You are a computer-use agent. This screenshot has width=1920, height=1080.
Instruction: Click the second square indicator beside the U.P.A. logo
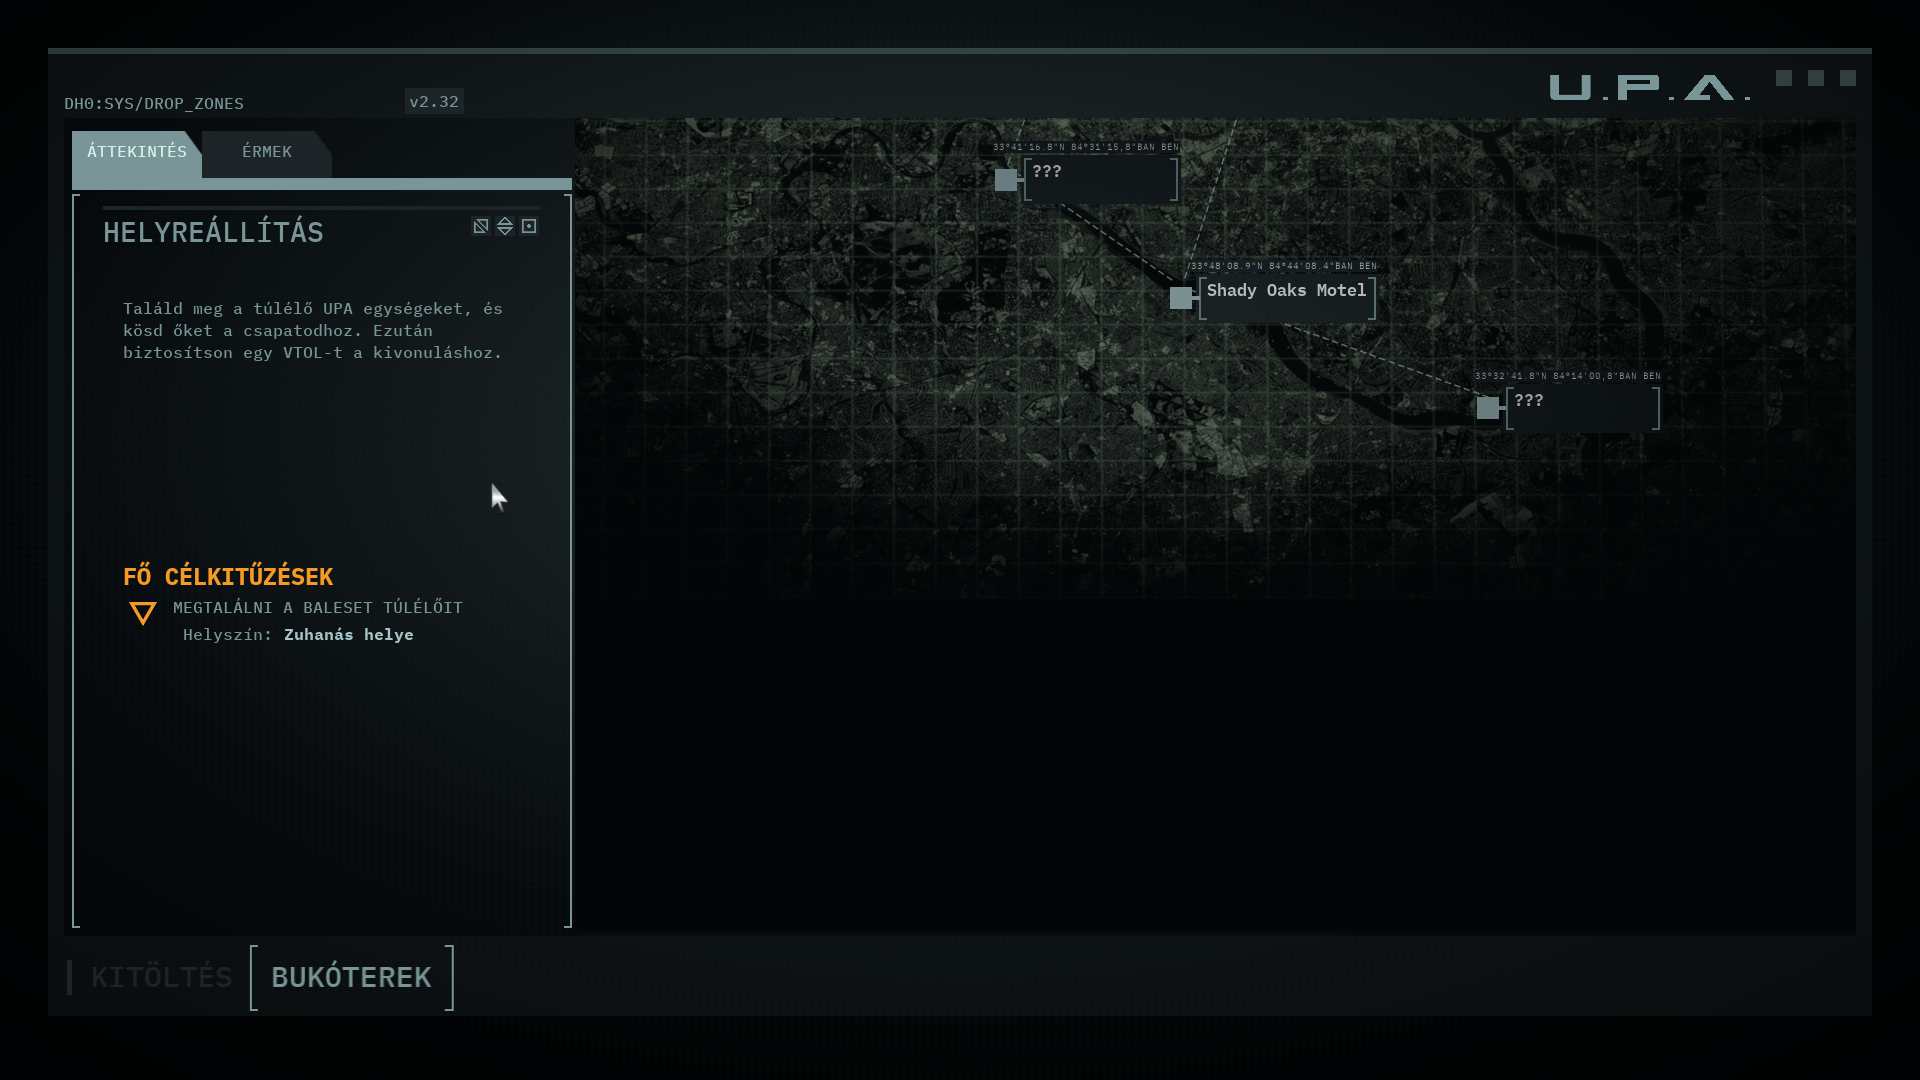[1816, 78]
